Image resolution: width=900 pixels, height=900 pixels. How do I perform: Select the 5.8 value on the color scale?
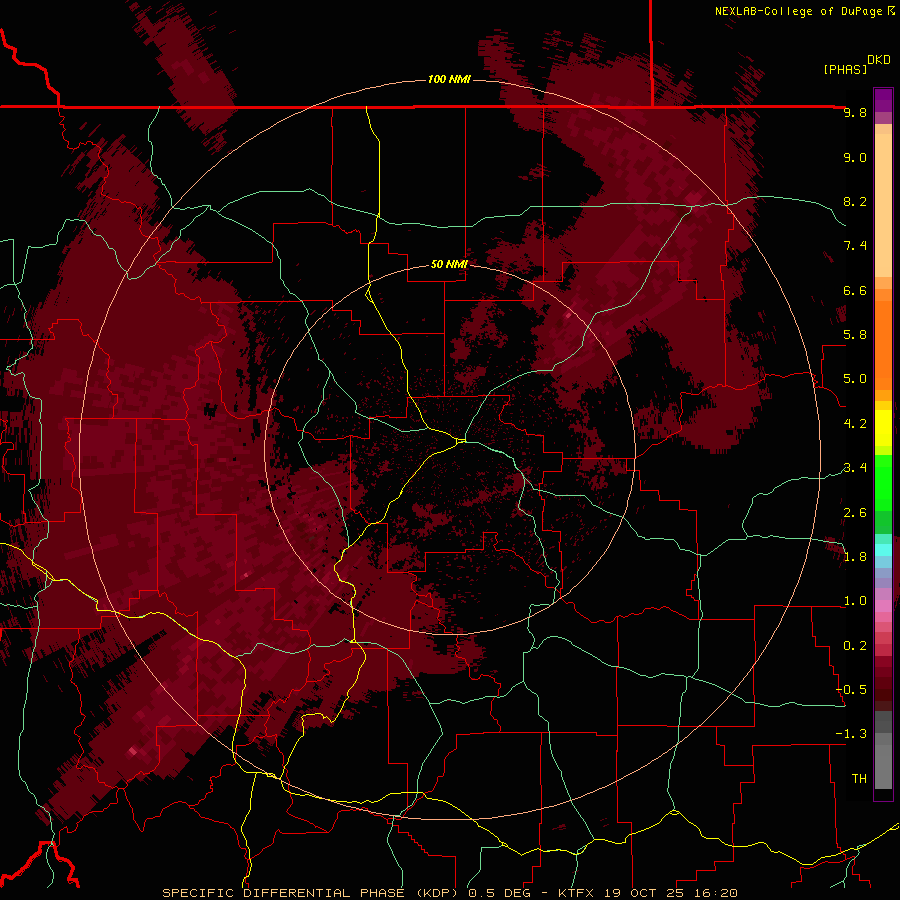click(855, 335)
